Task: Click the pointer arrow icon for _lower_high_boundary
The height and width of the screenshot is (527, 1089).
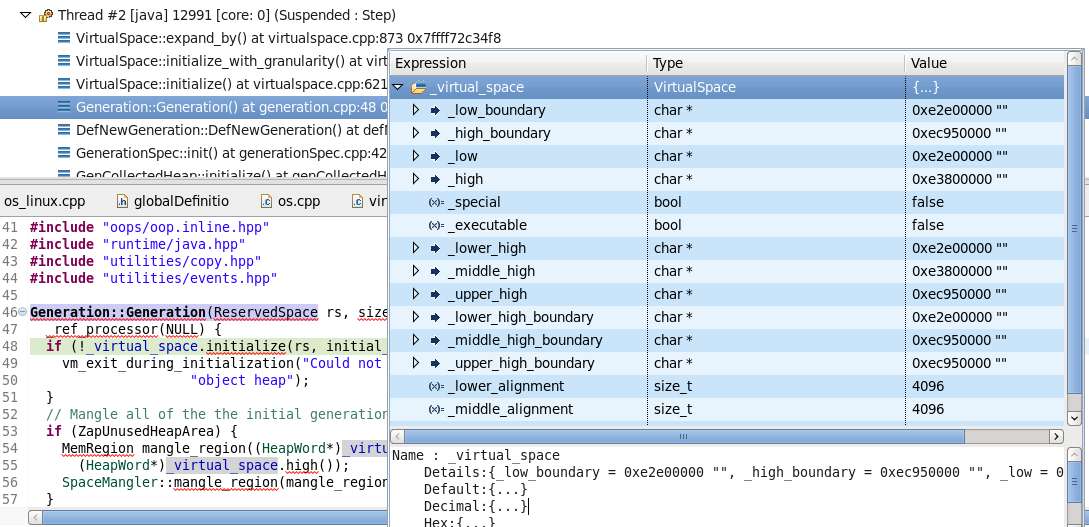Action: (x=435, y=317)
